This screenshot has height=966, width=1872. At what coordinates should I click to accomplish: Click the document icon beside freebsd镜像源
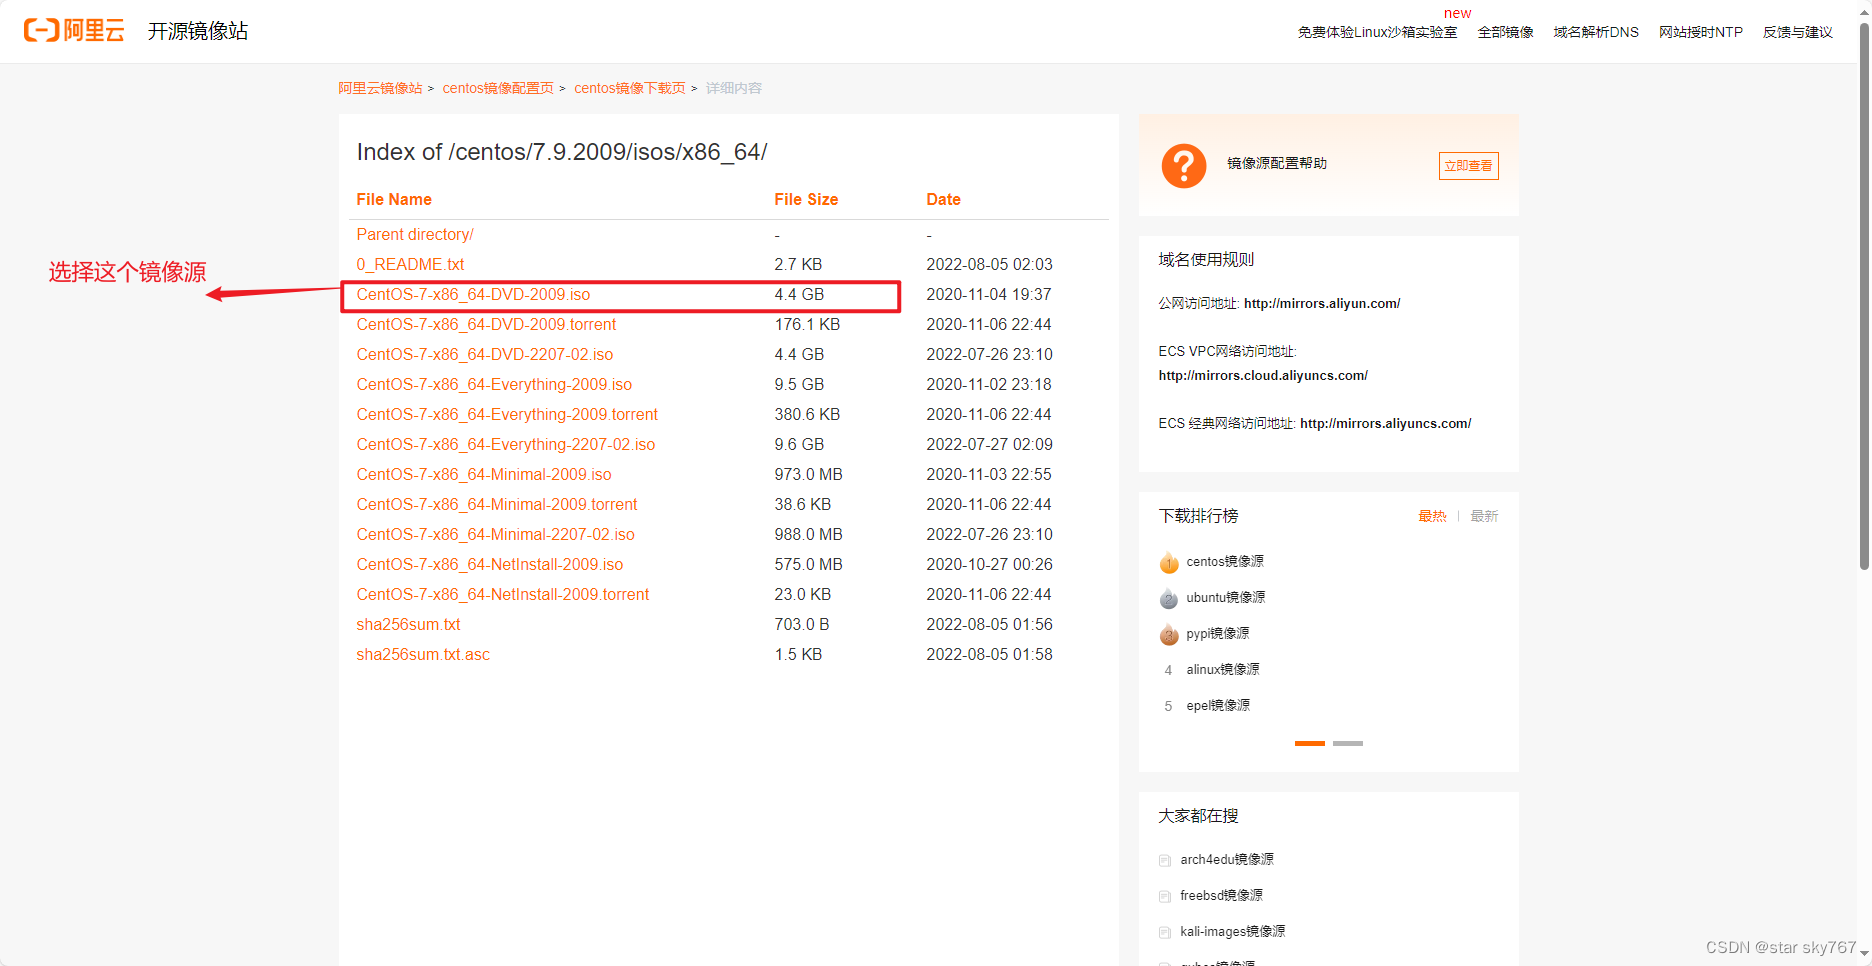(x=1165, y=896)
